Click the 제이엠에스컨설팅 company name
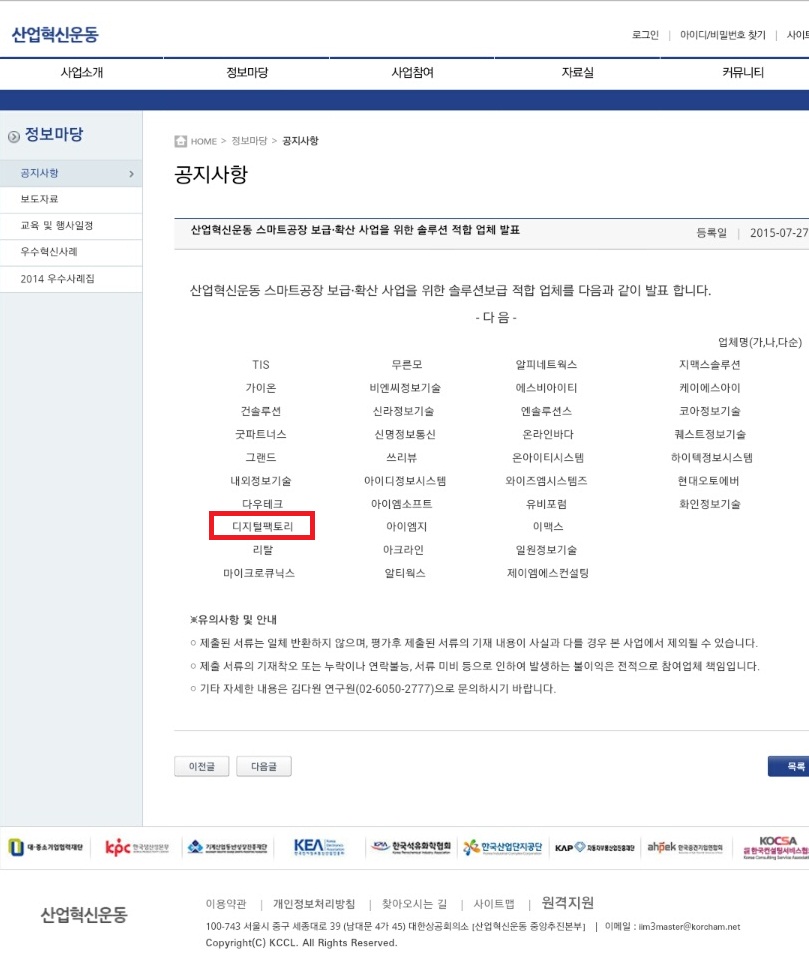809x957 pixels. (x=548, y=573)
